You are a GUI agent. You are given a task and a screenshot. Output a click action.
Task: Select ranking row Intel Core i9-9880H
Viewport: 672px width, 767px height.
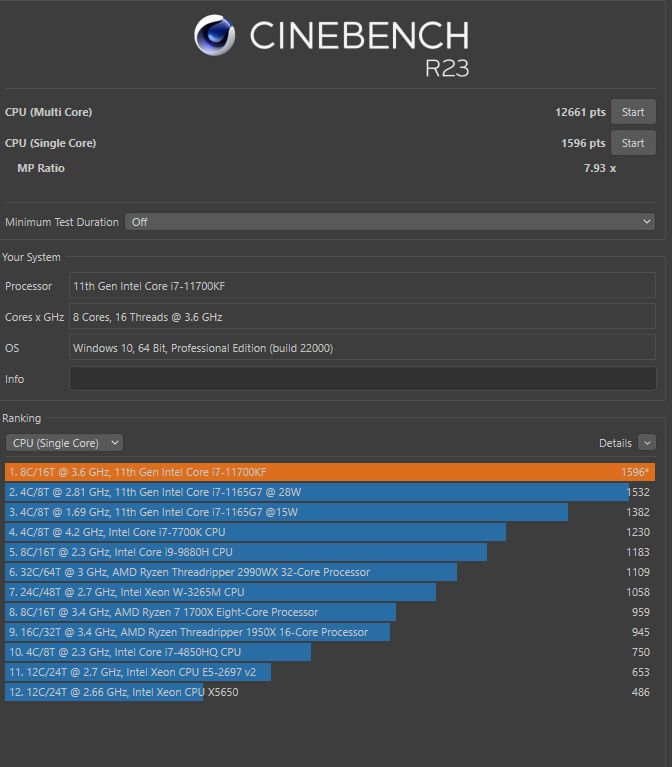pyautogui.click(x=330, y=552)
